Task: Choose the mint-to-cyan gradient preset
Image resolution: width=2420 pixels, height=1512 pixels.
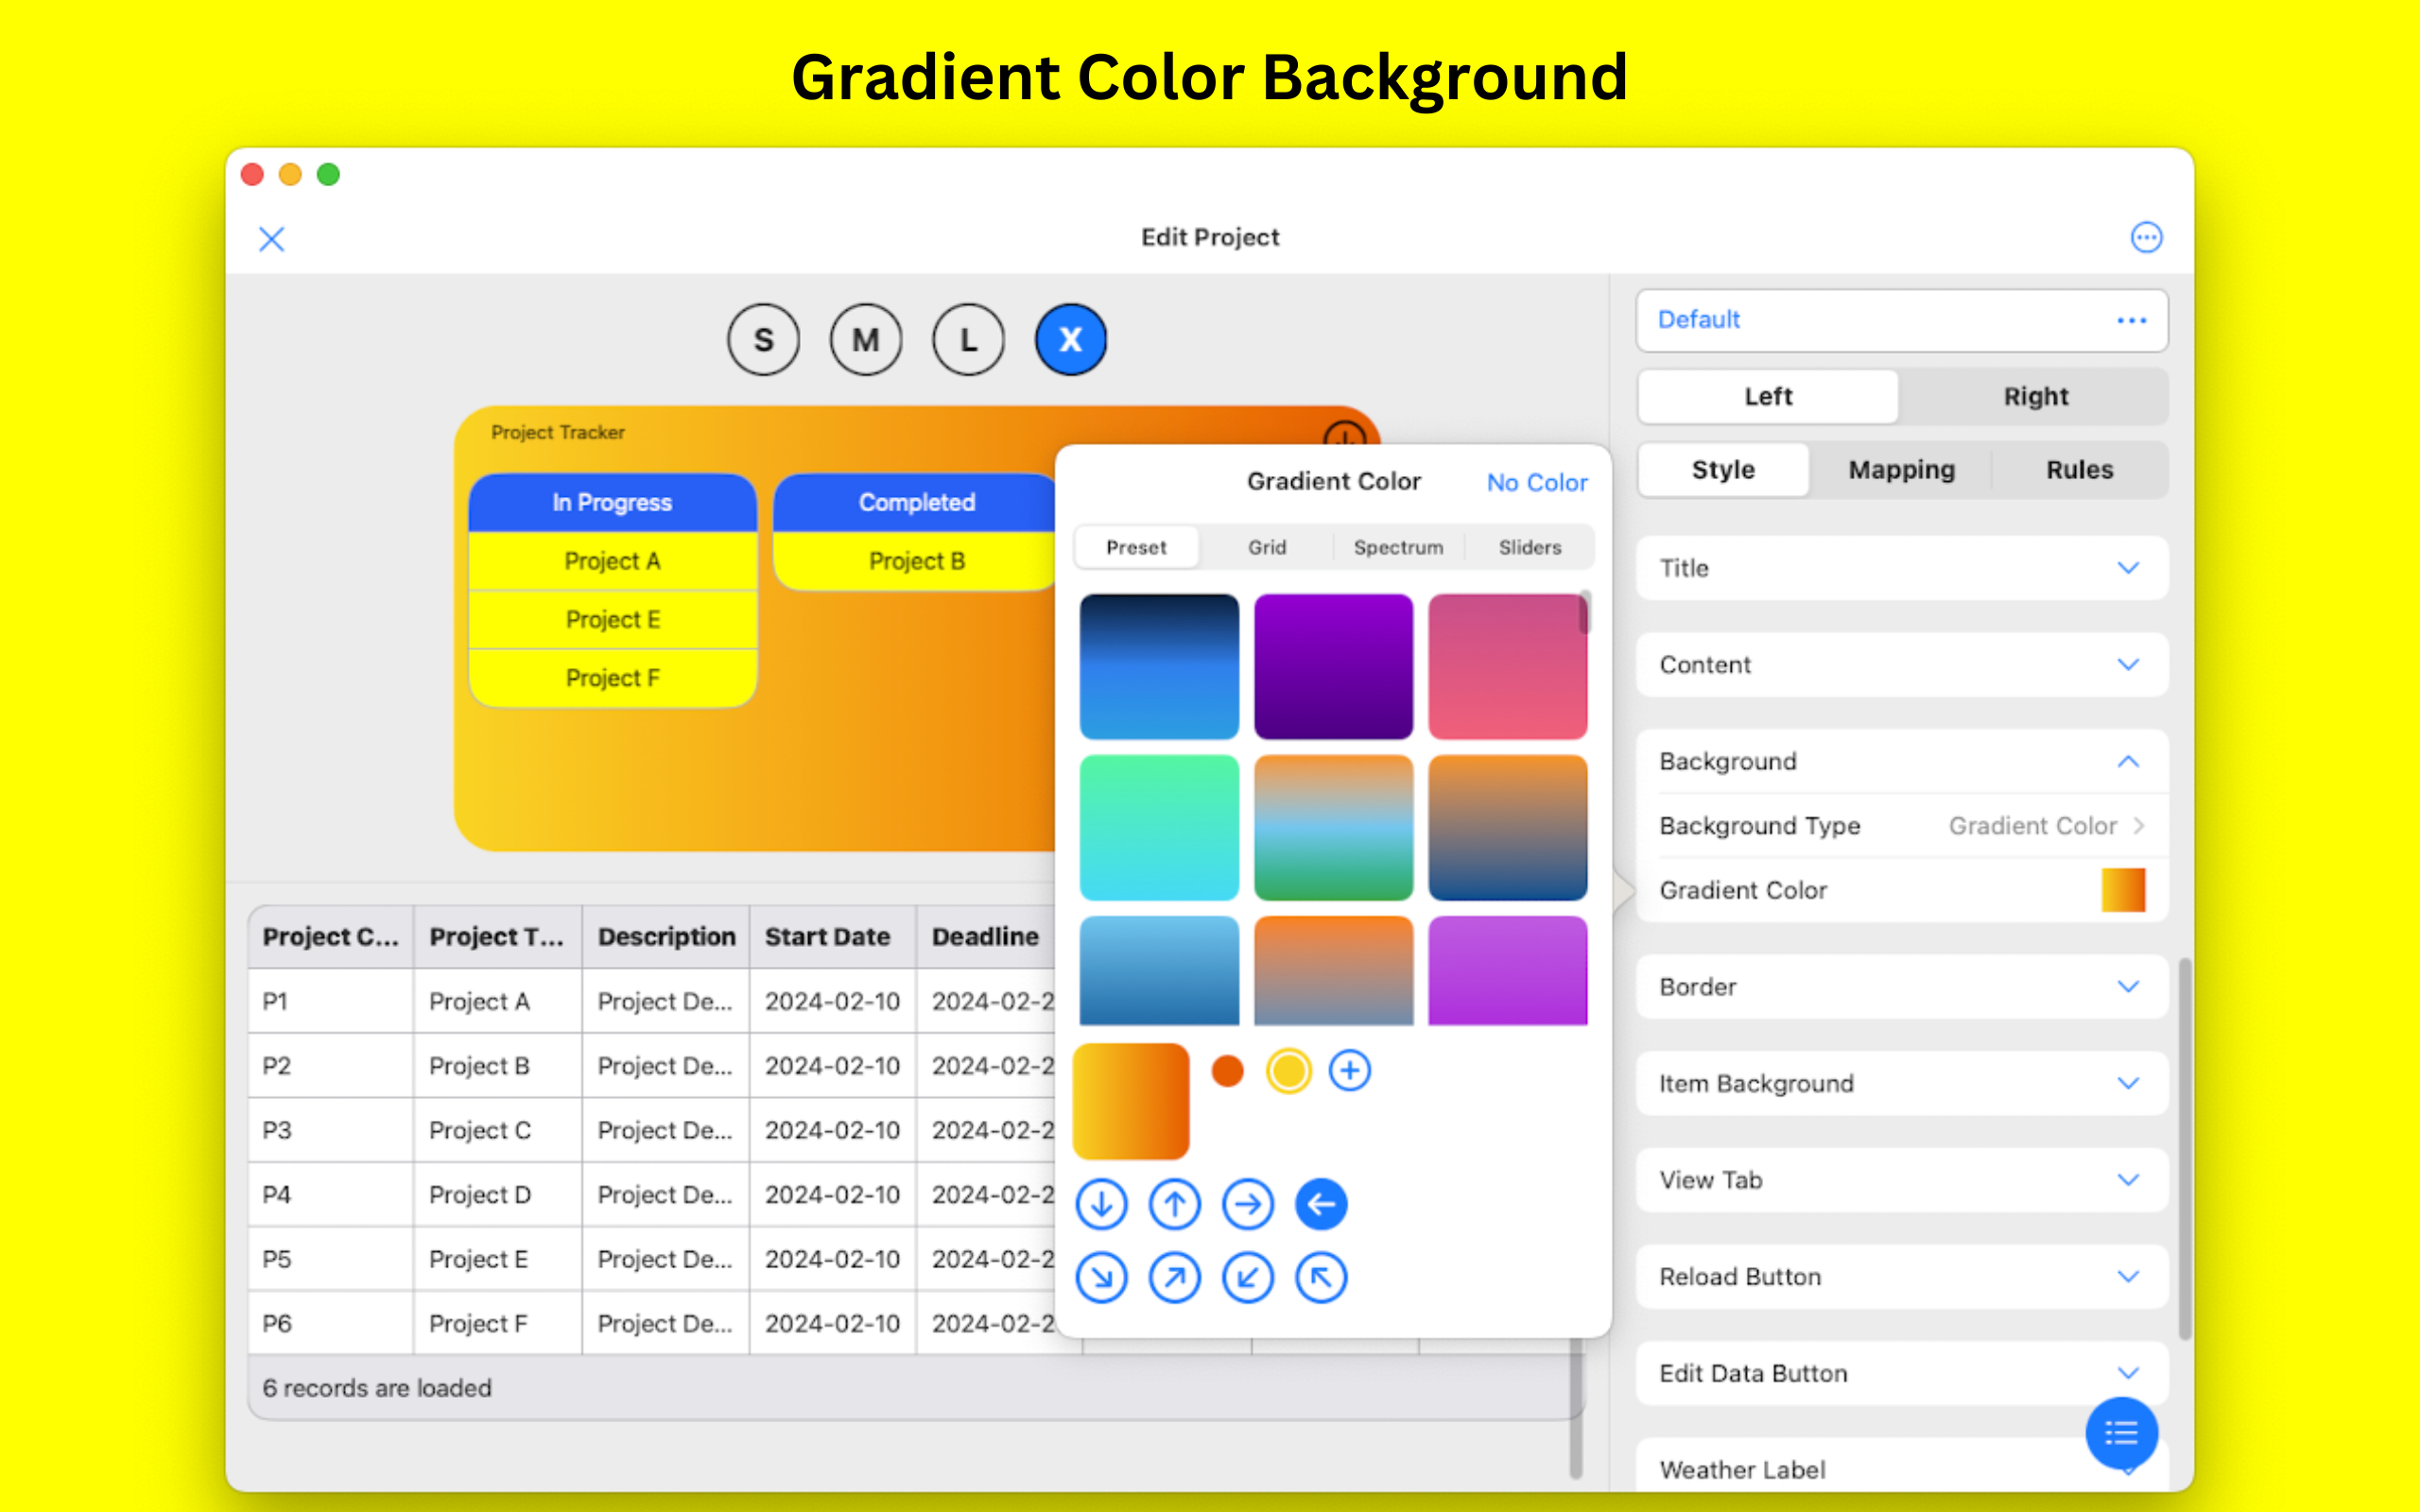Action: 1159,828
